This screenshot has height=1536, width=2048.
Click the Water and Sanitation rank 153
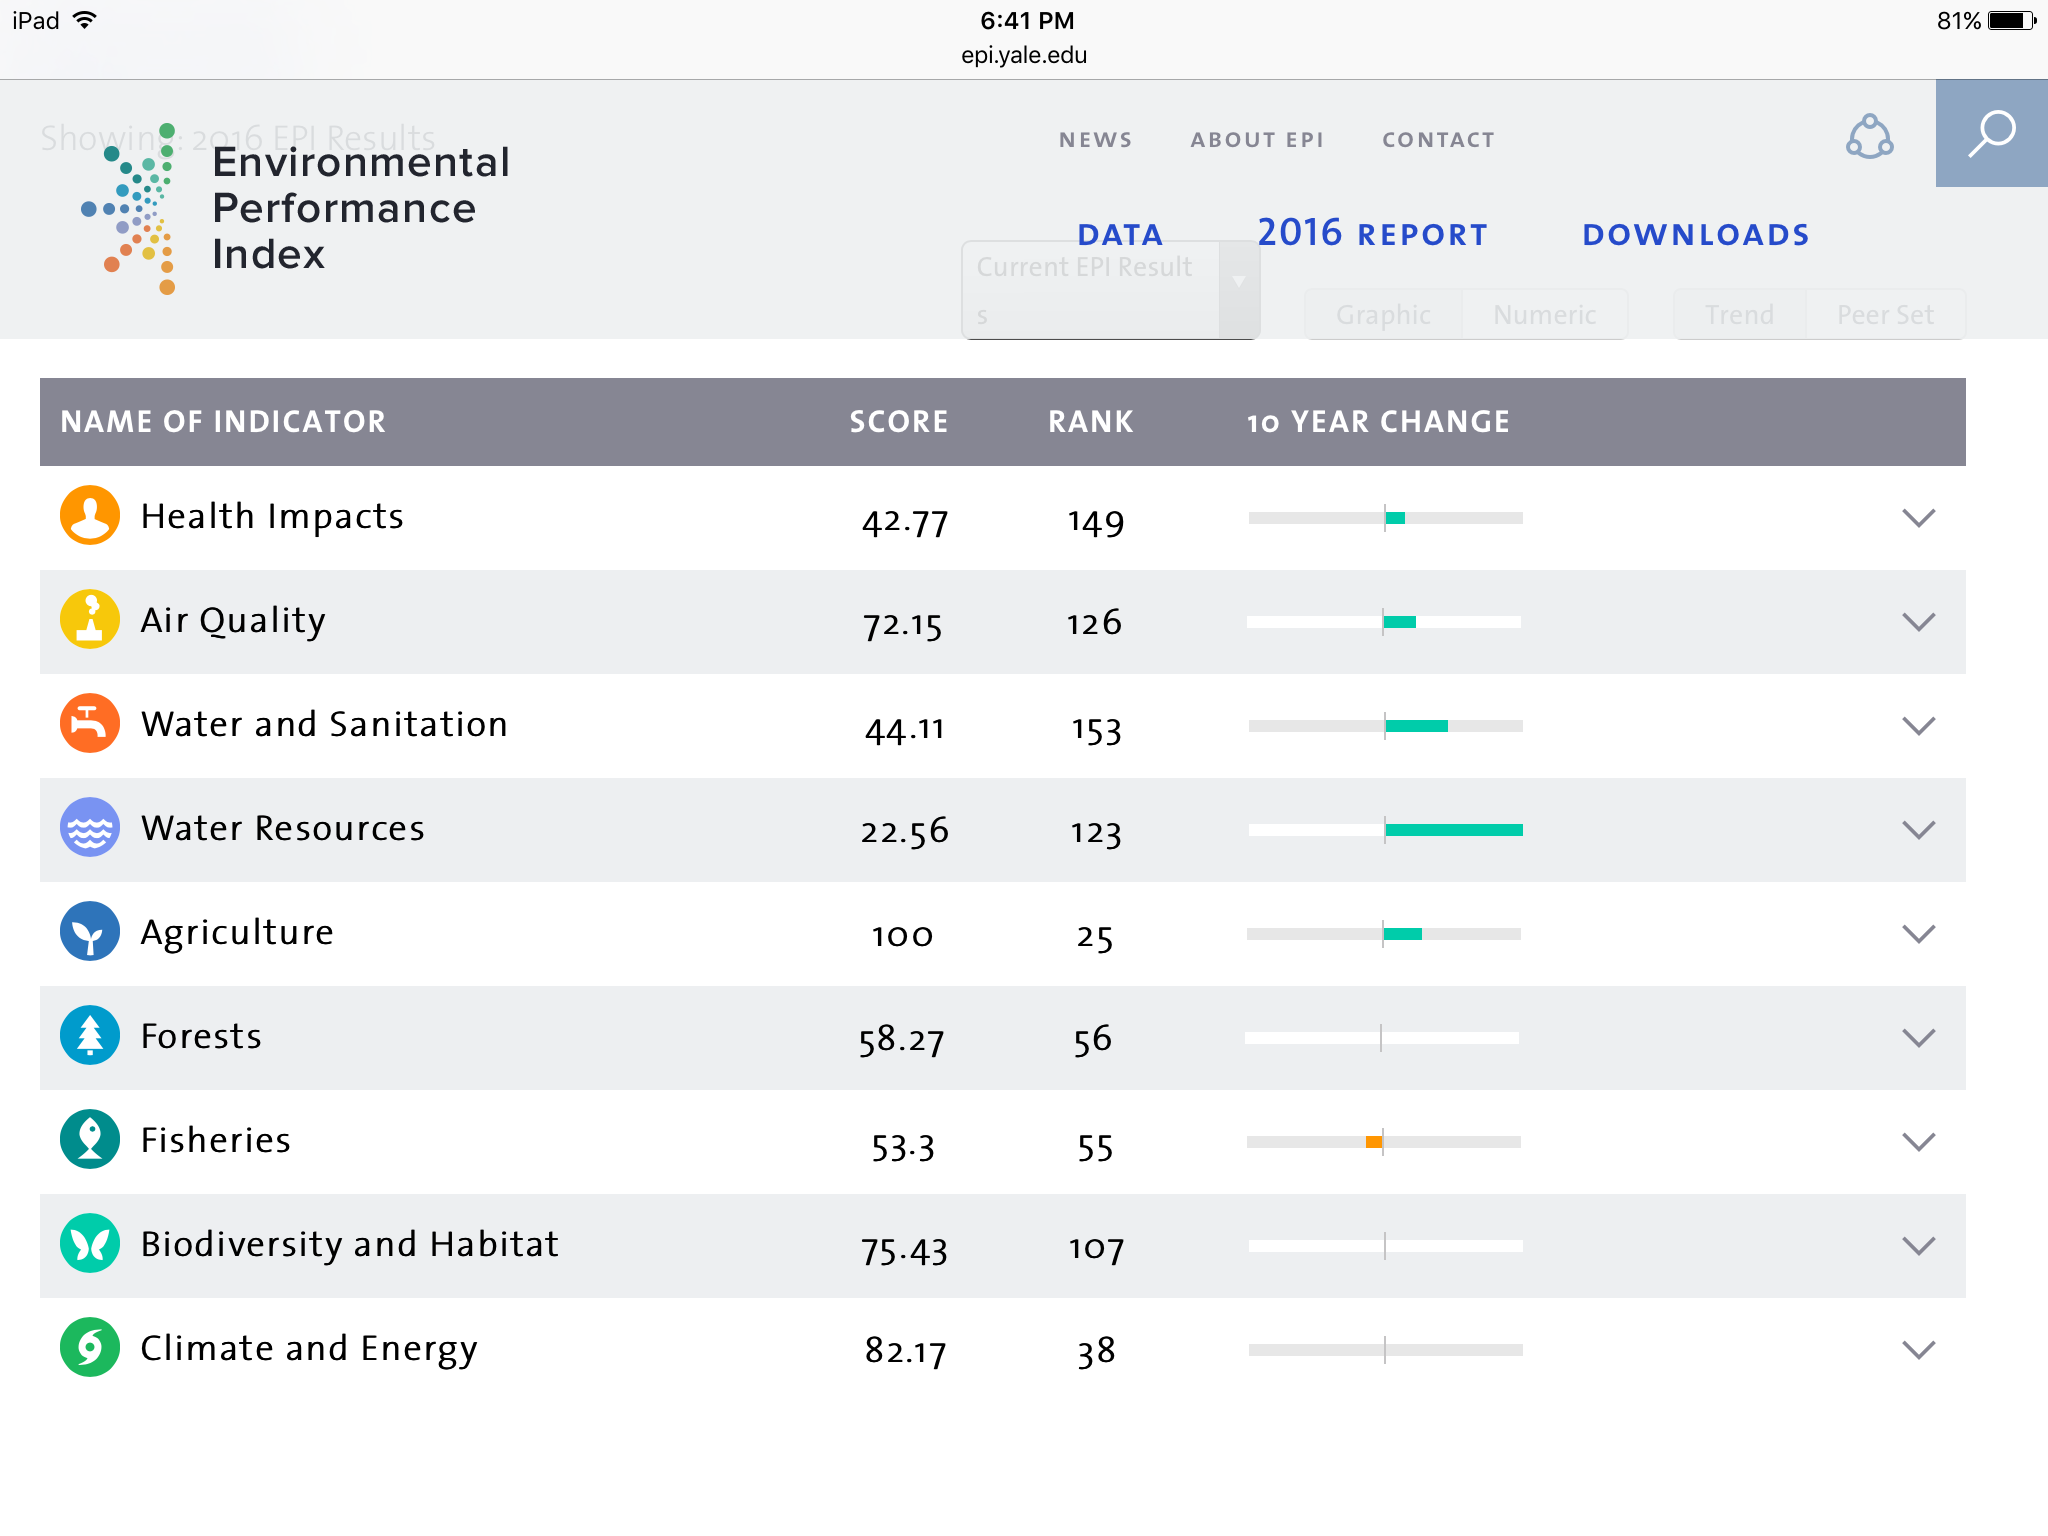click(x=1096, y=730)
